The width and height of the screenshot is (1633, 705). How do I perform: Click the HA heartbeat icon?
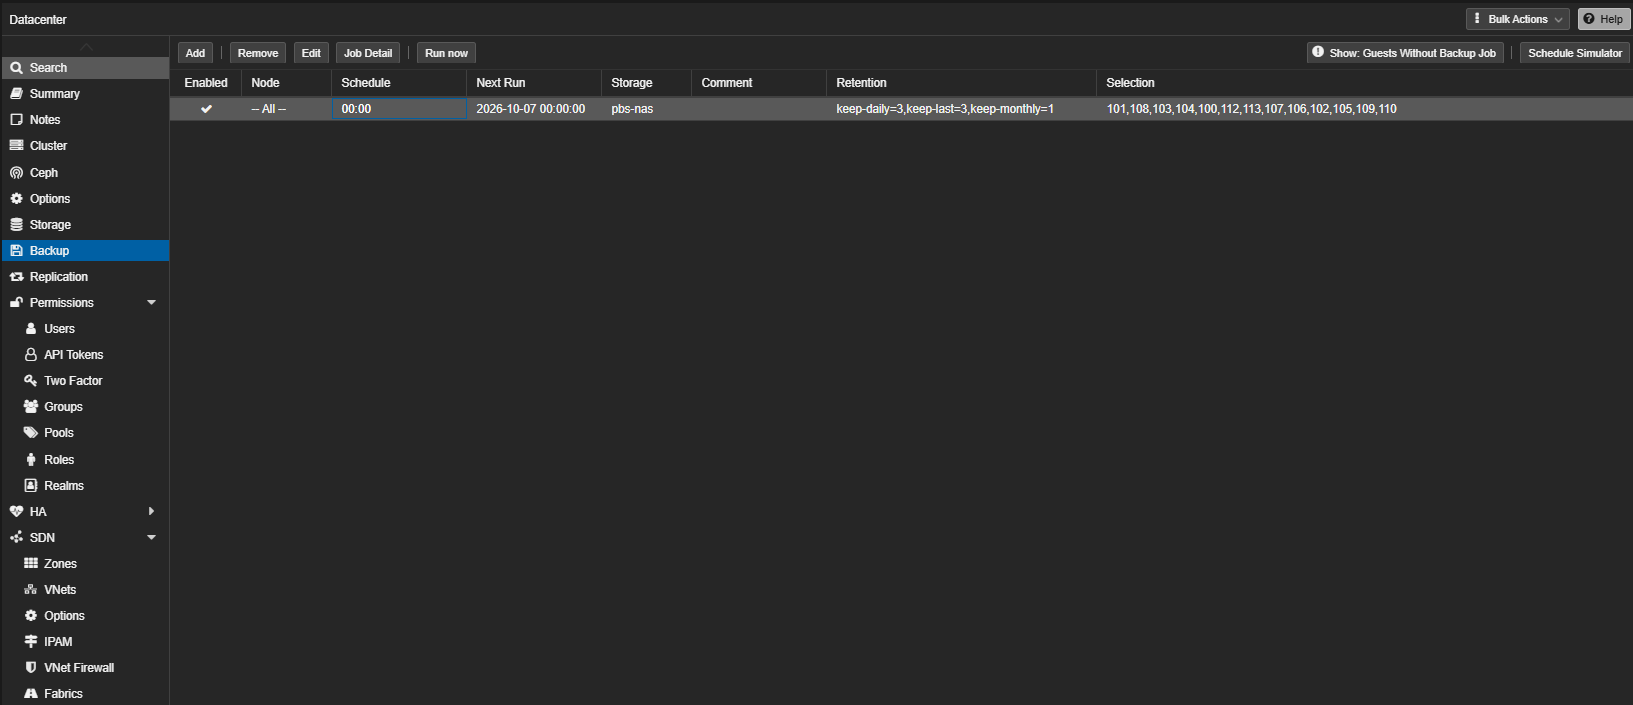coord(16,512)
